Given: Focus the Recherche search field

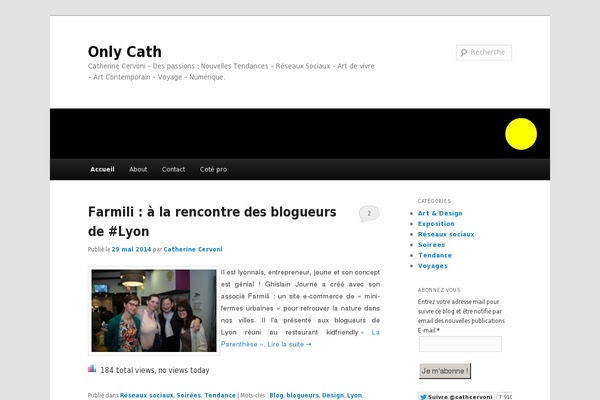Looking at the screenshot, I should [484, 52].
